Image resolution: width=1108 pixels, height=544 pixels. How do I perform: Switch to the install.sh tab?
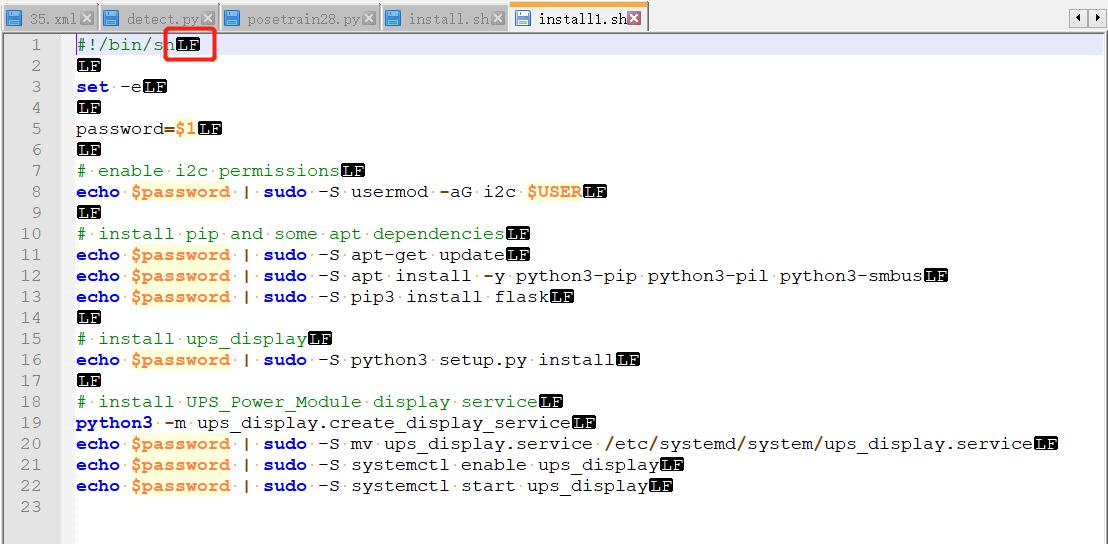[445, 19]
